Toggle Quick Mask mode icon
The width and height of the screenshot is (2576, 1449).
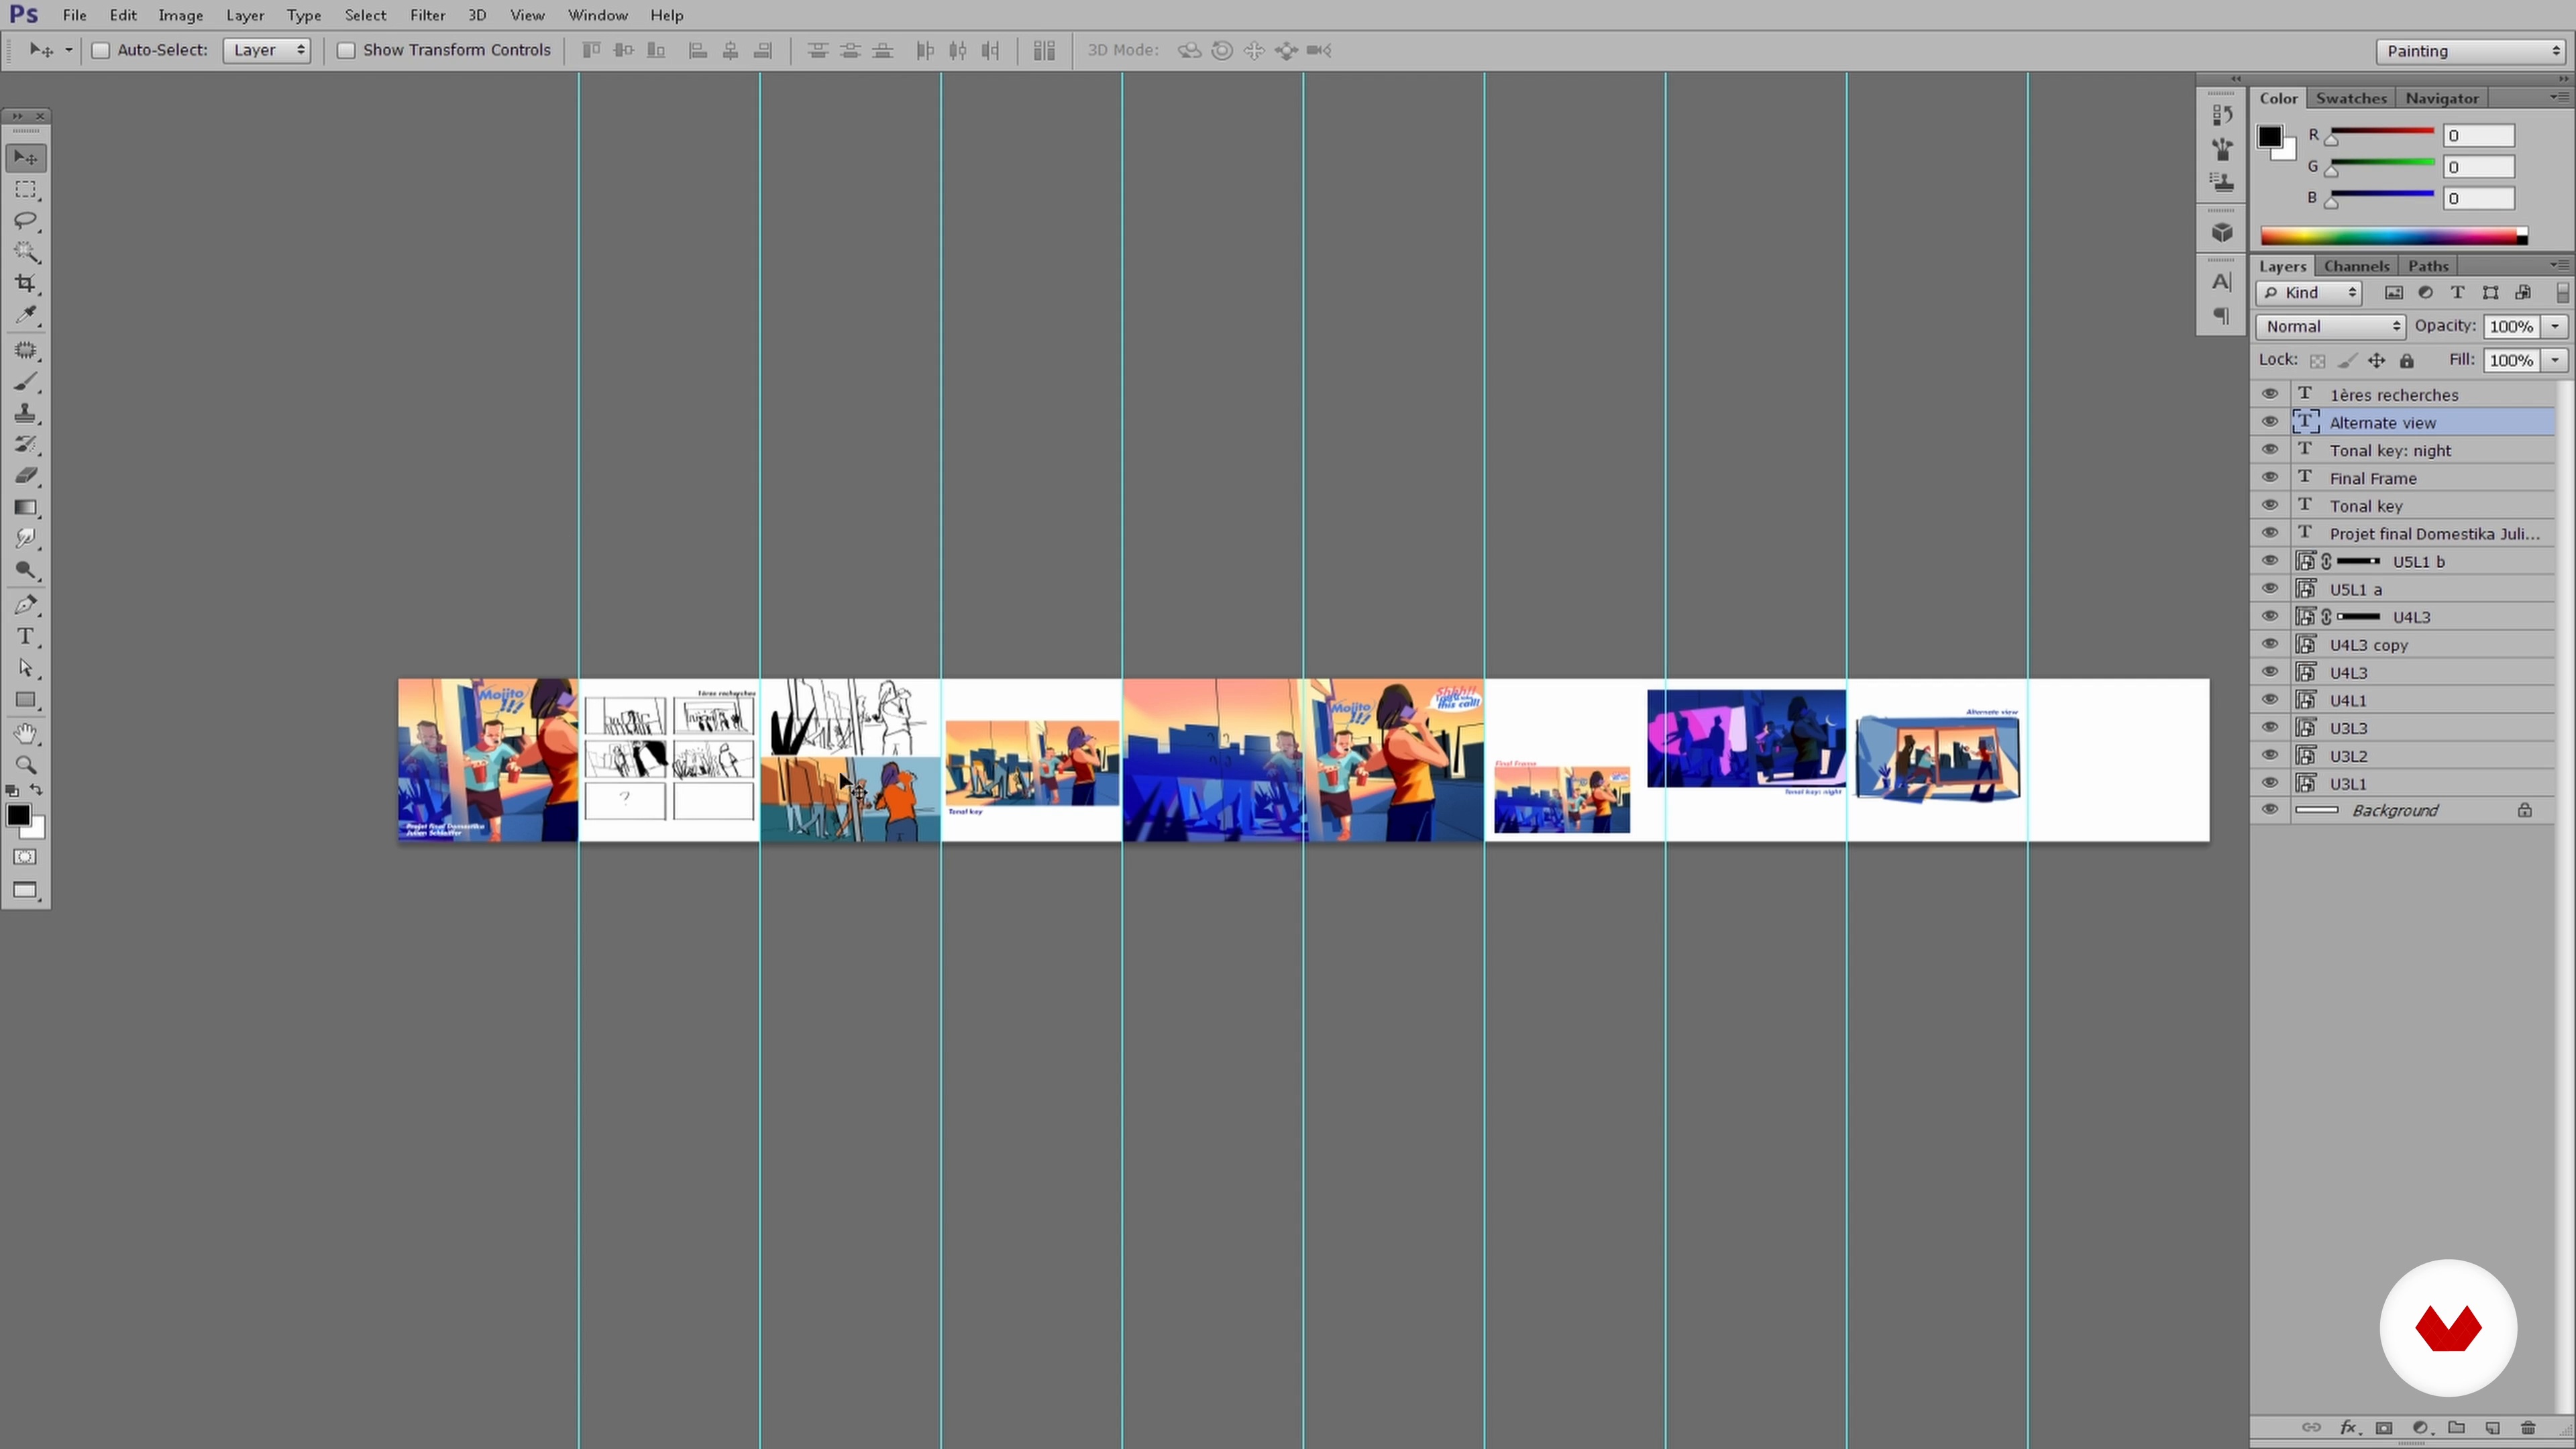pyautogui.click(x=26, y=858)
